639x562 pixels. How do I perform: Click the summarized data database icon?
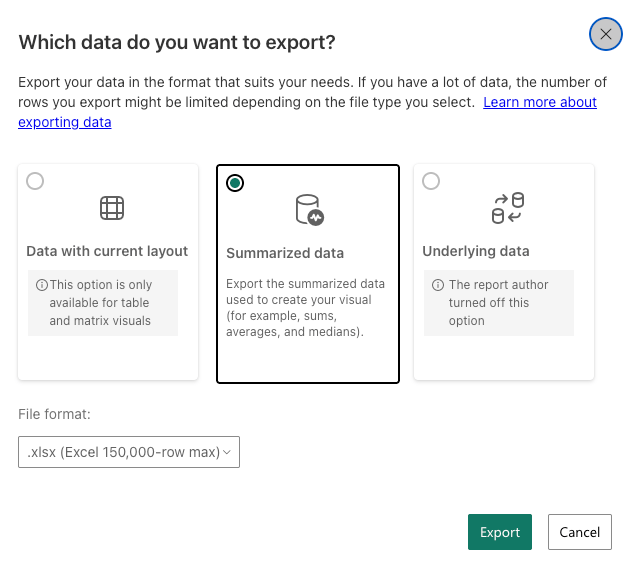tap(309, 210)
